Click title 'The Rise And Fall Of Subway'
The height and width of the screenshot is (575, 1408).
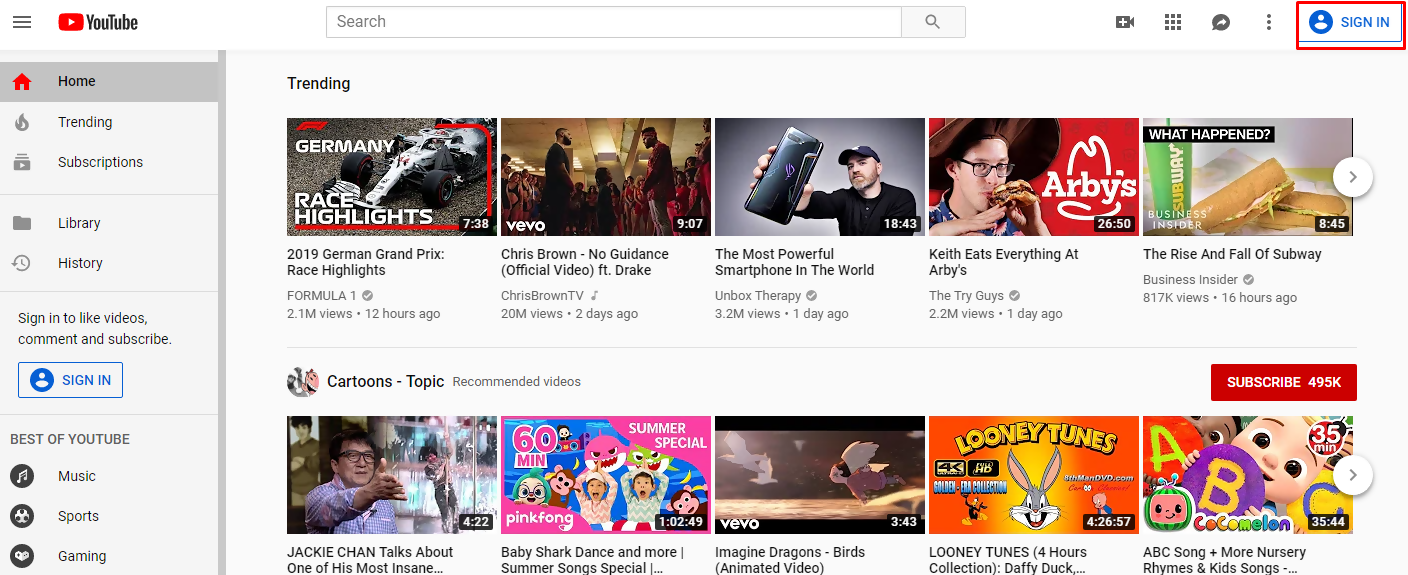tap(1232, 254)
